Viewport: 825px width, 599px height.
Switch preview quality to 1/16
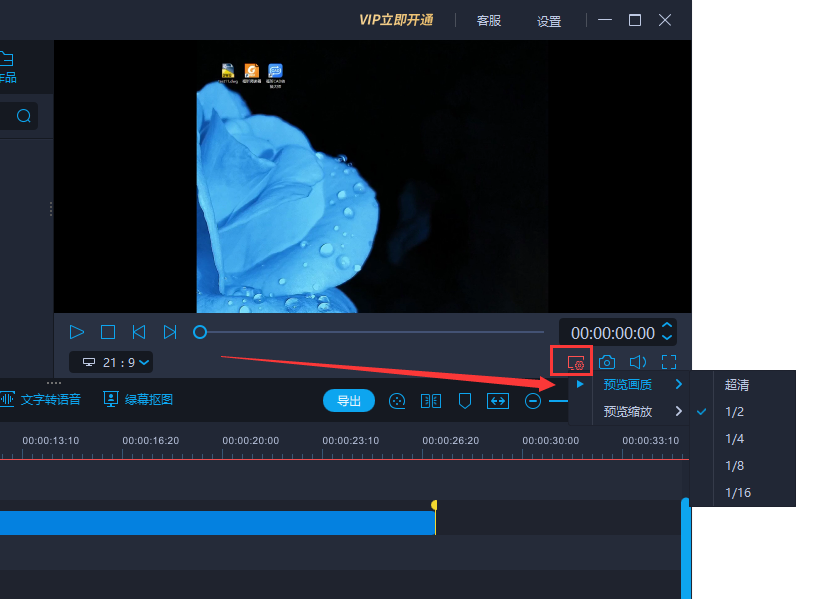click(x=738, y=491)
